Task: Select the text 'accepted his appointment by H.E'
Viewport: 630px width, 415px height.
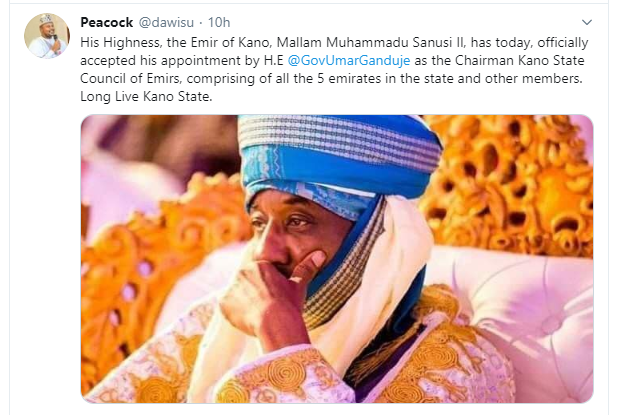Action: (x=182, y=61)
